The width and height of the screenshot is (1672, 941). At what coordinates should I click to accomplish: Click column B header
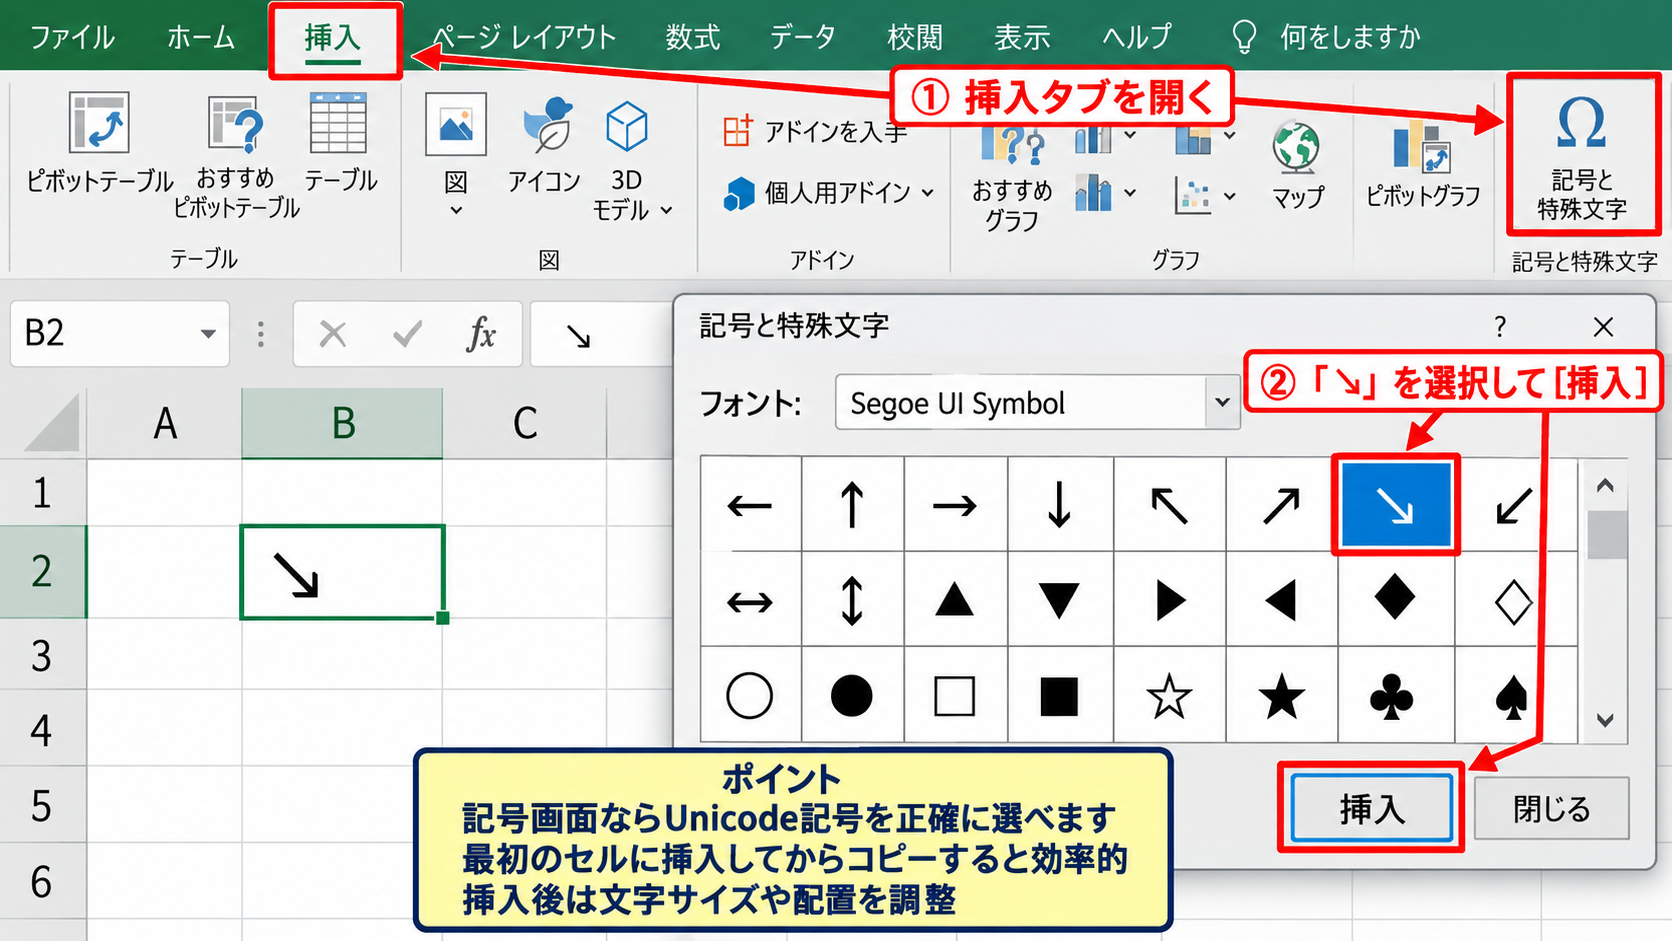[x=342, y=423]
